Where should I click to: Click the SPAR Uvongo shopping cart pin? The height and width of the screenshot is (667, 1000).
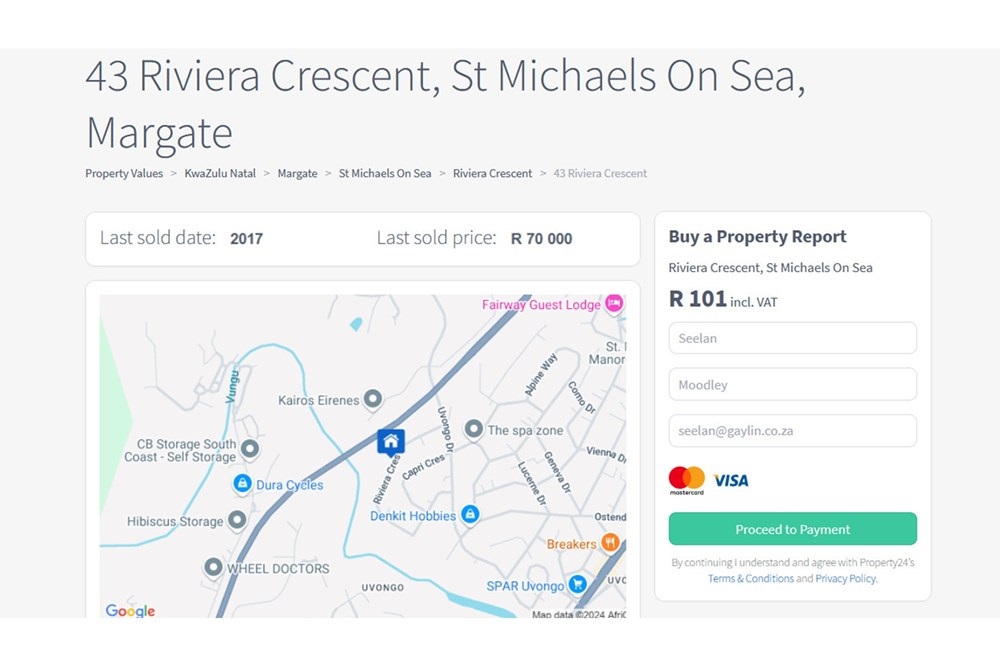pos(577,584)
